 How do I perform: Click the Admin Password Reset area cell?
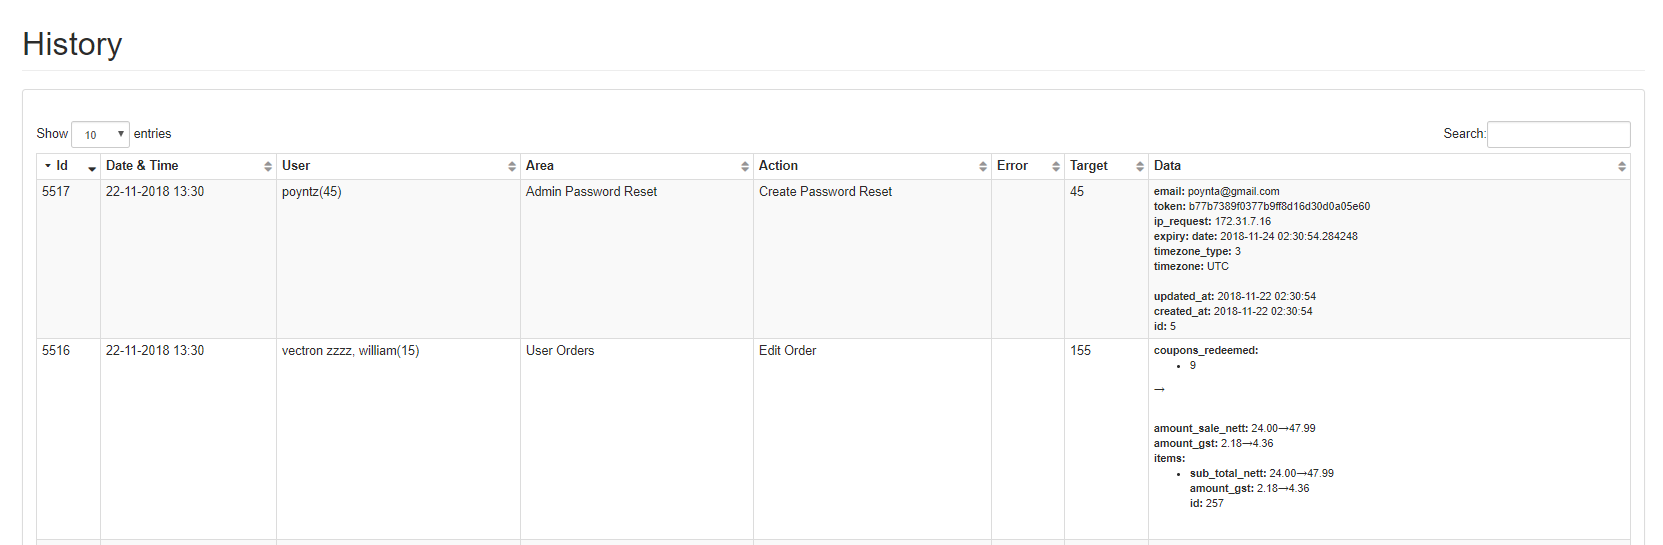[591, 192]
